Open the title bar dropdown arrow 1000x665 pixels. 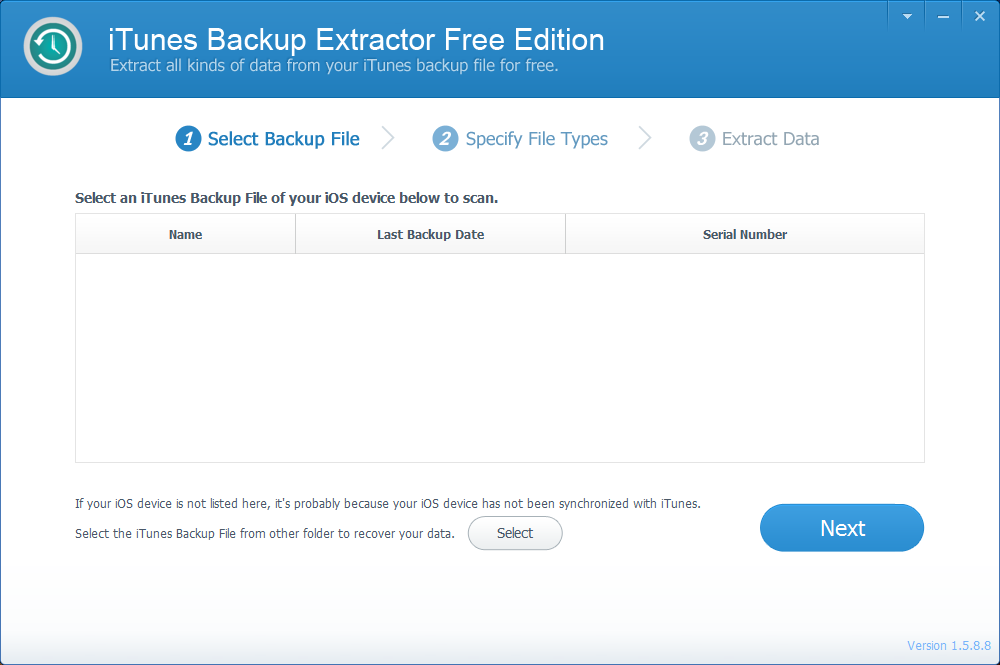click(906, 14)
